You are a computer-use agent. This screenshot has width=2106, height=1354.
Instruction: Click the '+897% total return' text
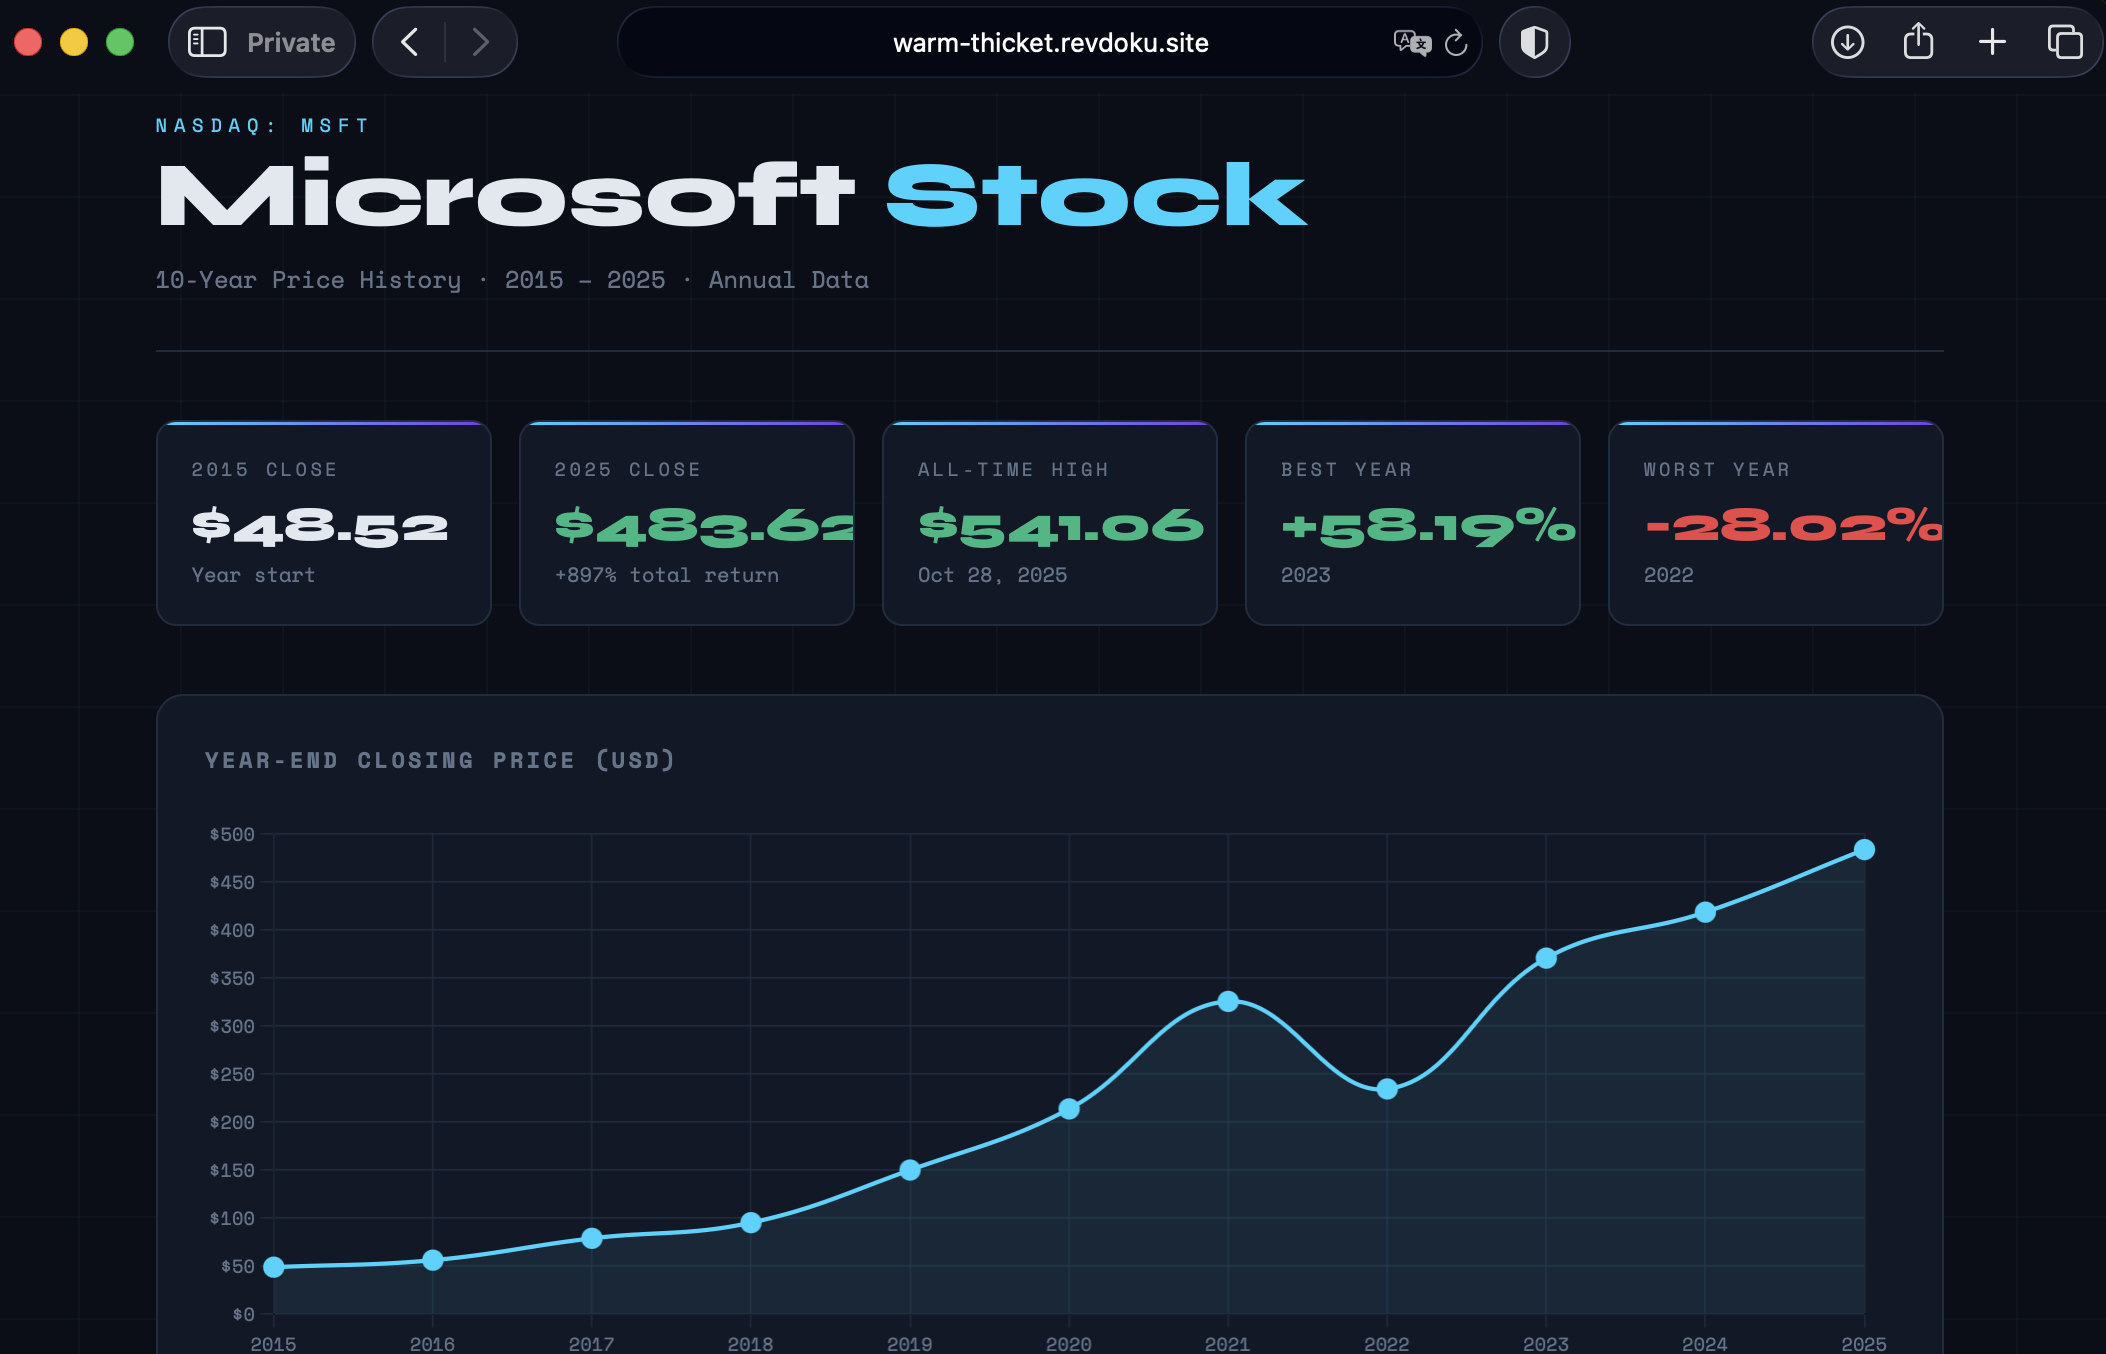coord(667,575)
